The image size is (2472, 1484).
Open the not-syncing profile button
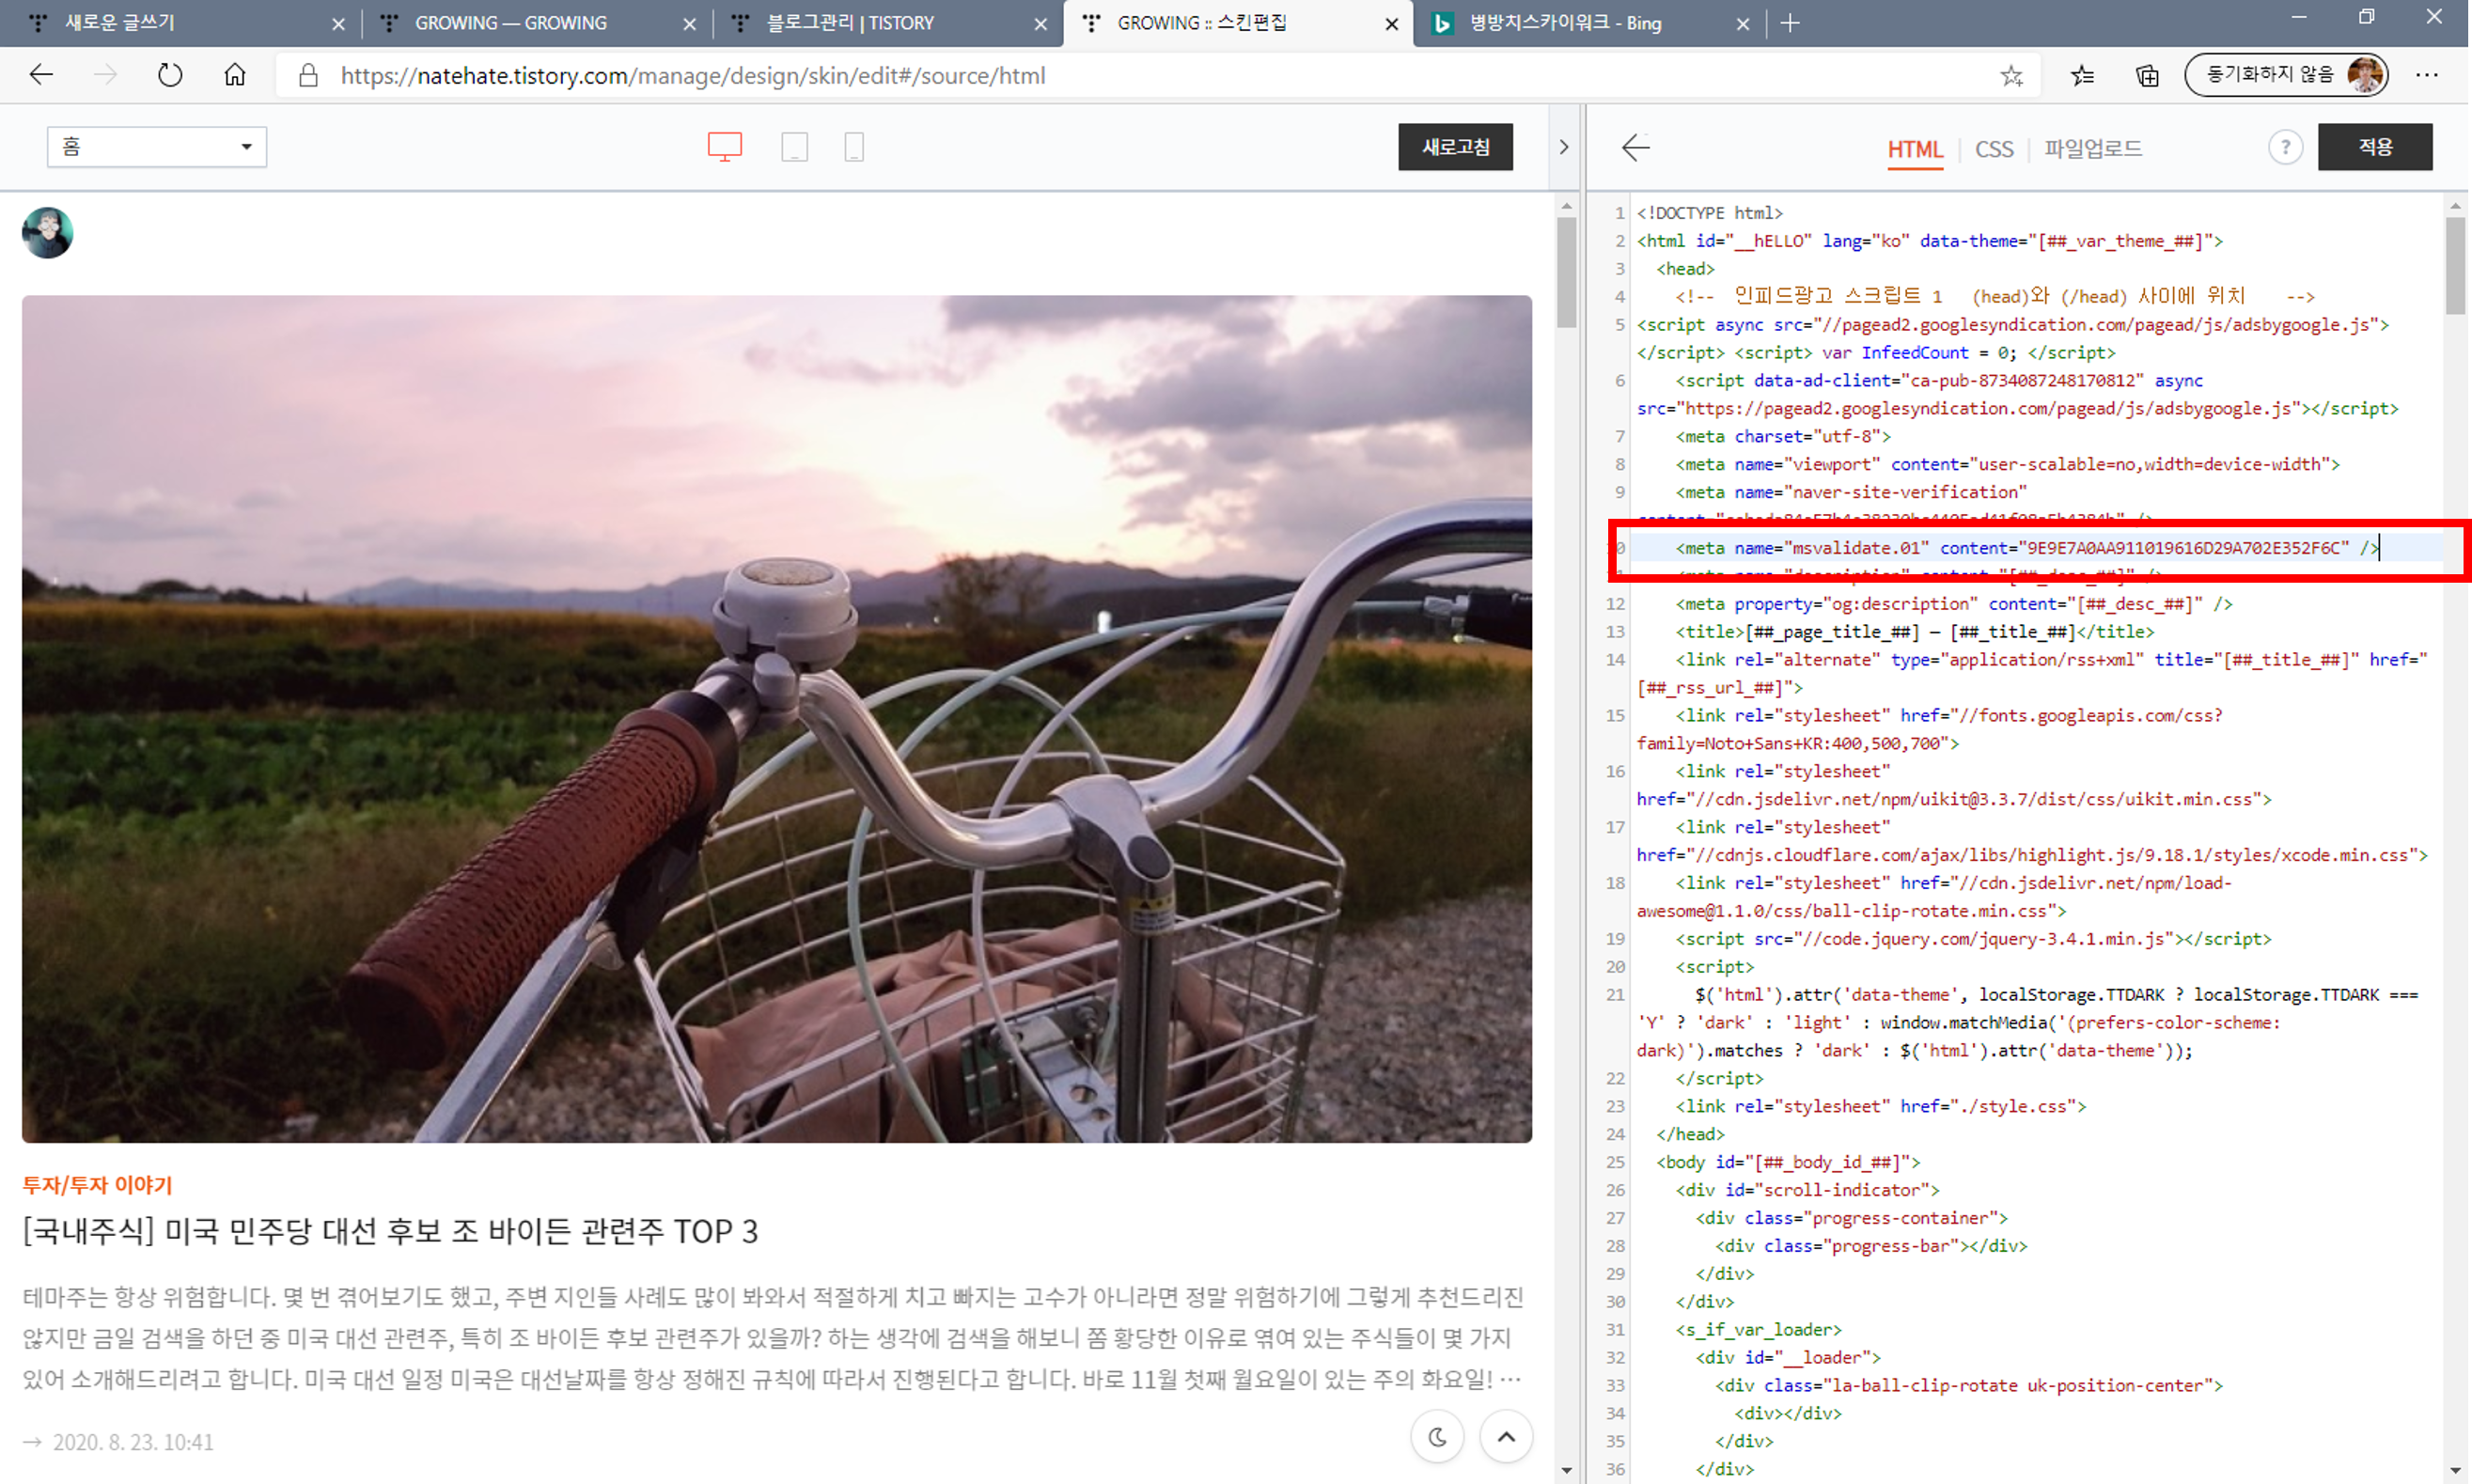[x=2286, y=75]
